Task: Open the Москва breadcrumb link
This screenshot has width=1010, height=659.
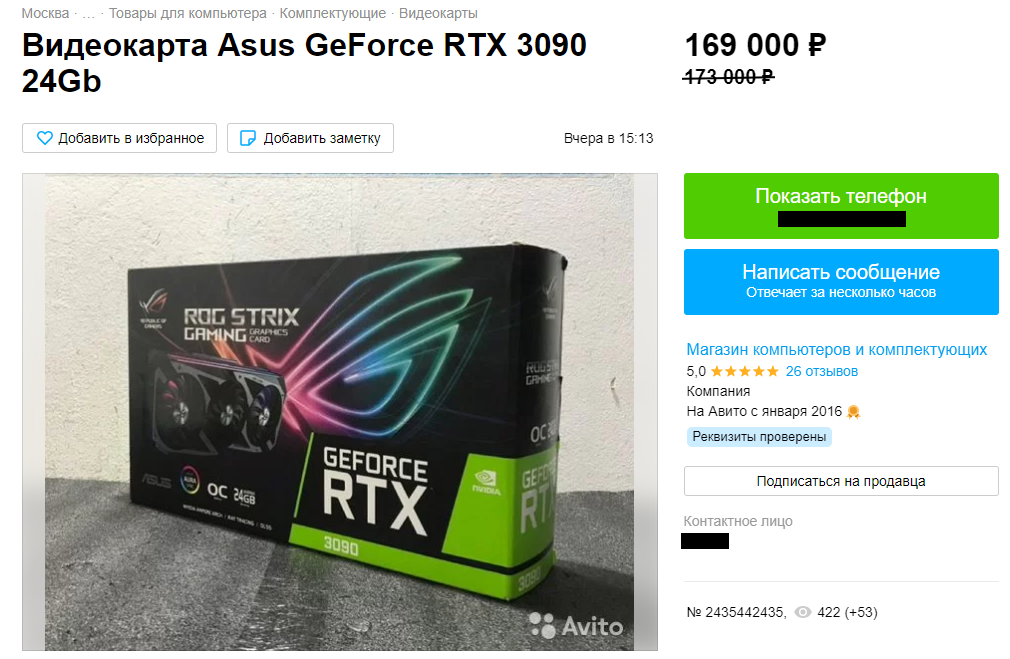Action: 45,13
